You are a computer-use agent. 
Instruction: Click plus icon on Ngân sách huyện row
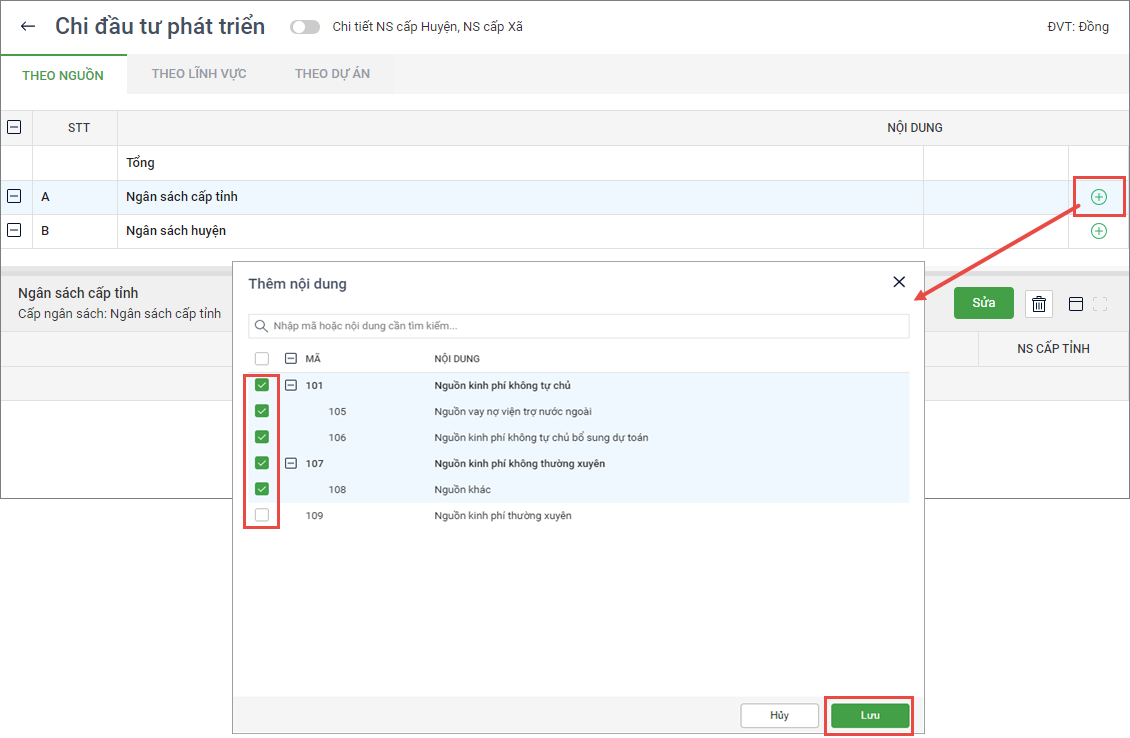click(1098, 231)
